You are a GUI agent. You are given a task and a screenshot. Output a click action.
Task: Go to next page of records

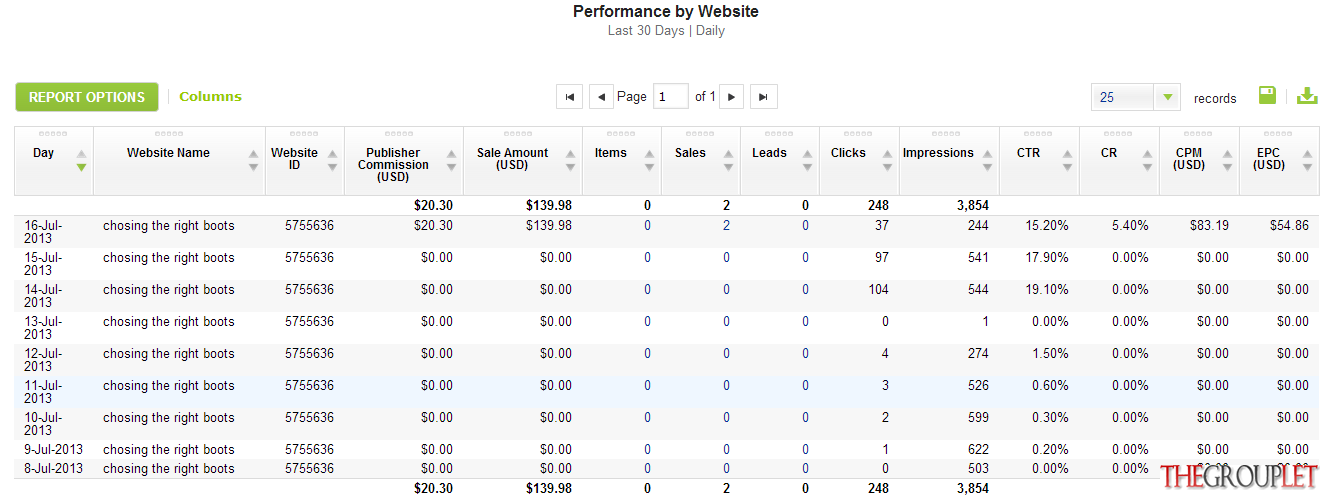[732, 97]
